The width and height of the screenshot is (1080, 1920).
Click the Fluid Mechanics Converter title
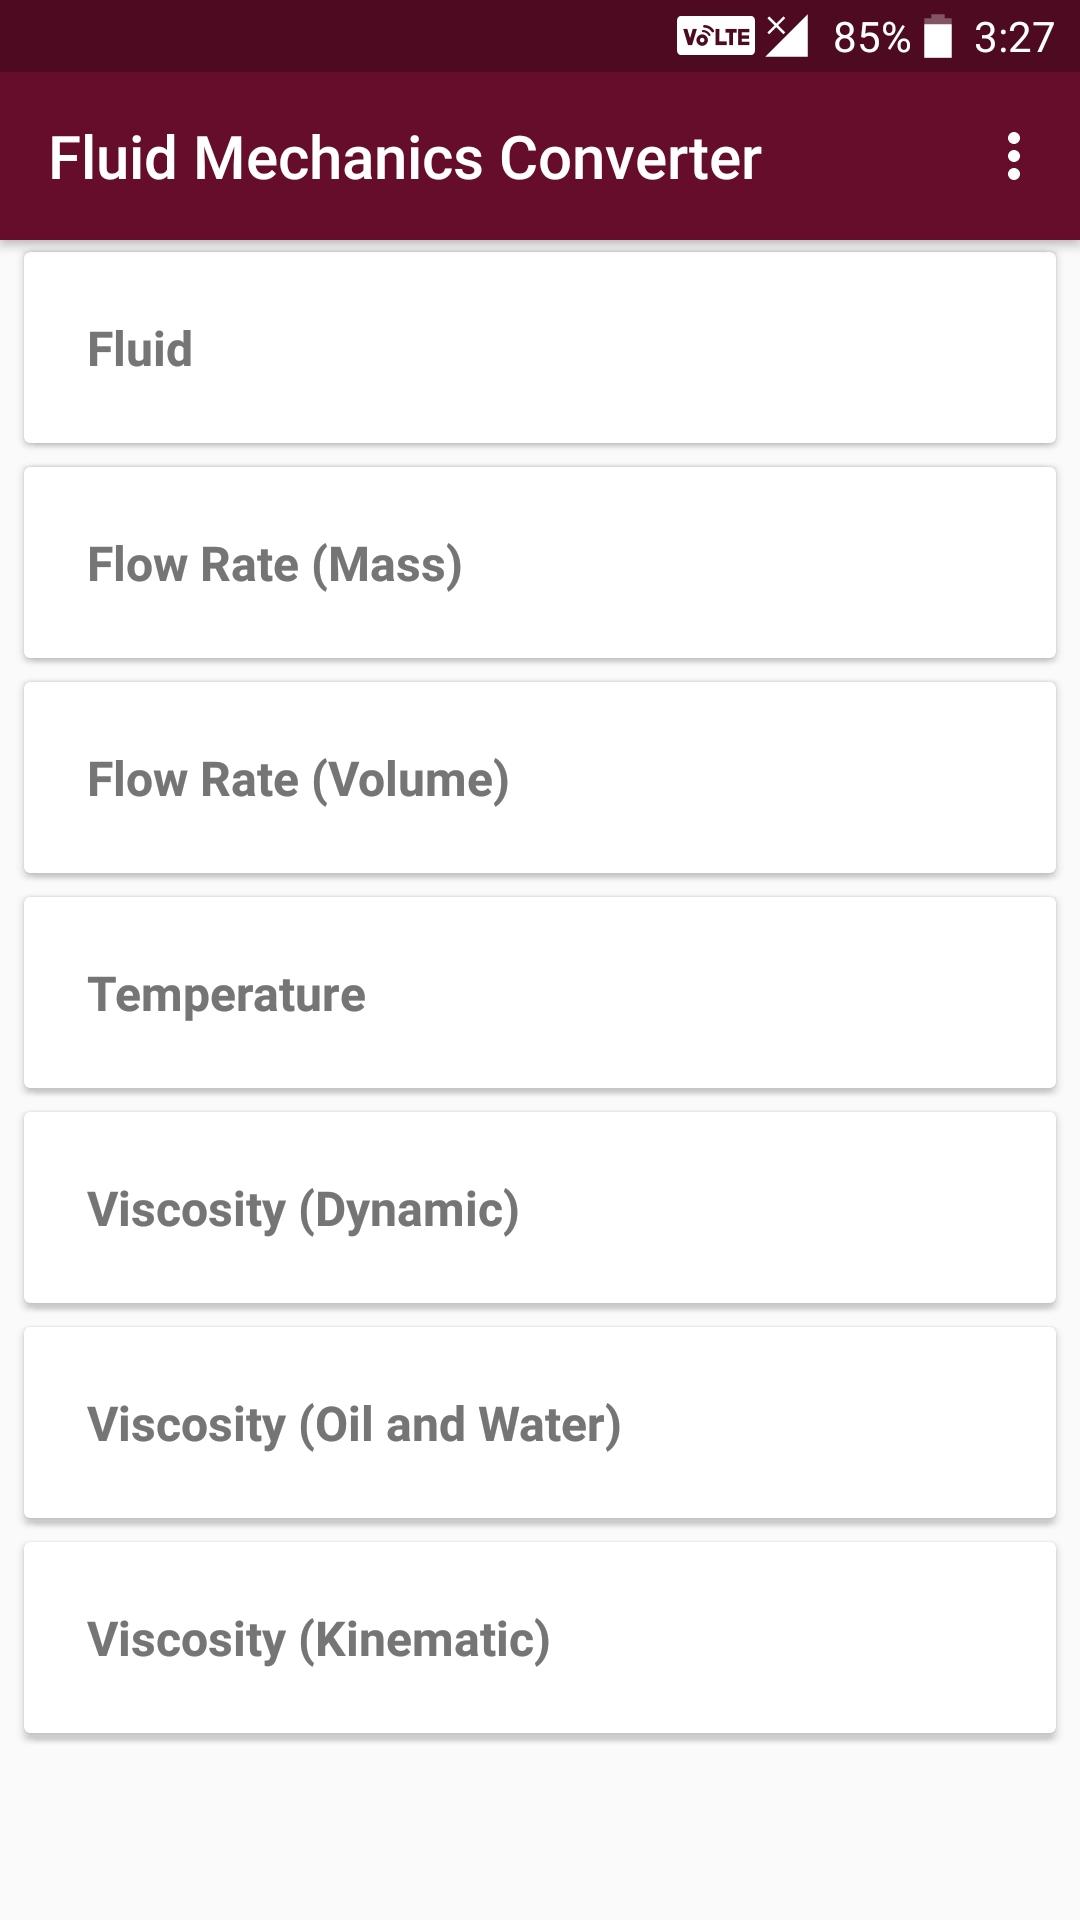[405, 158]
